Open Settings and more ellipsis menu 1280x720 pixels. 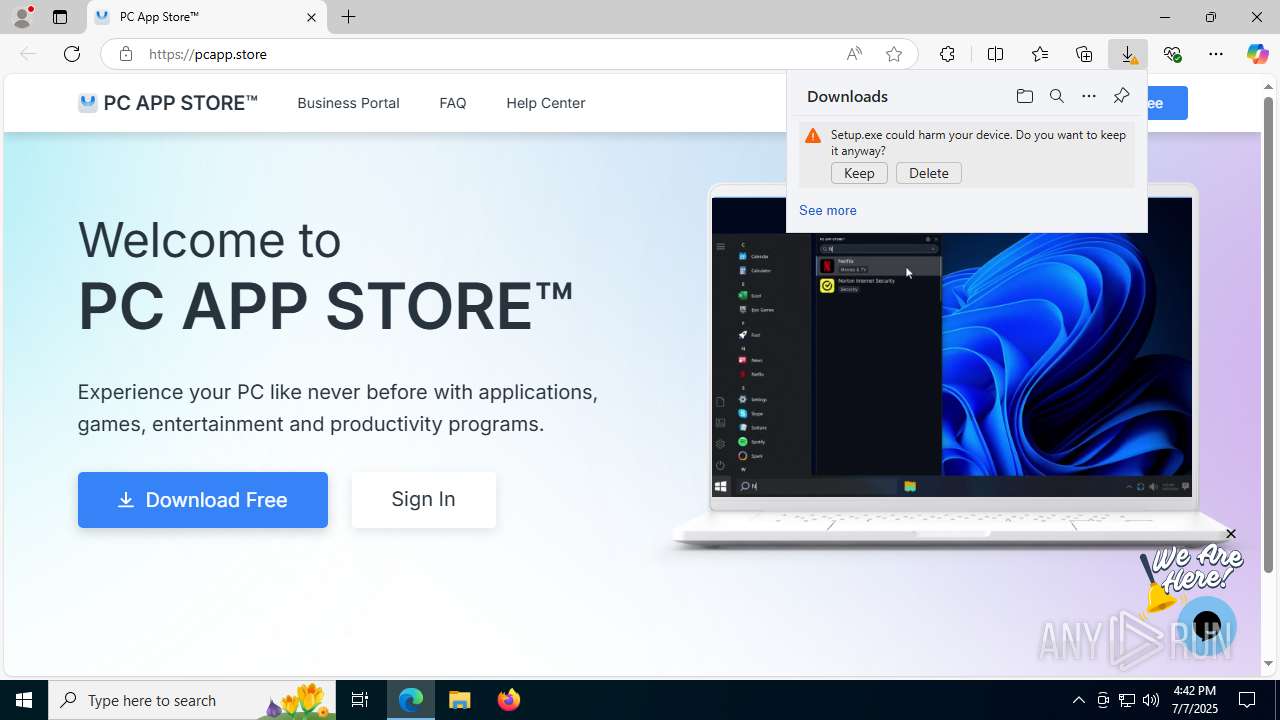pos(1216,54)
